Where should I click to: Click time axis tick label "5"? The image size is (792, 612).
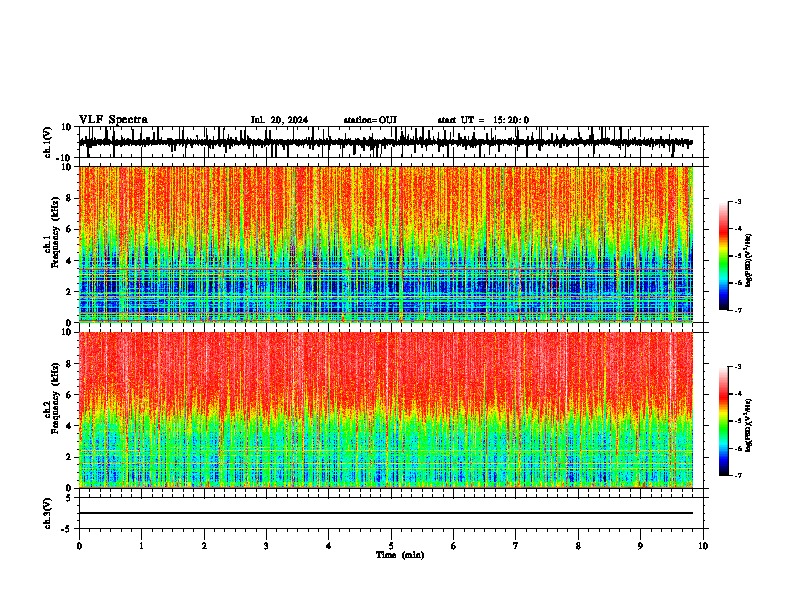(x=391, y=546)
